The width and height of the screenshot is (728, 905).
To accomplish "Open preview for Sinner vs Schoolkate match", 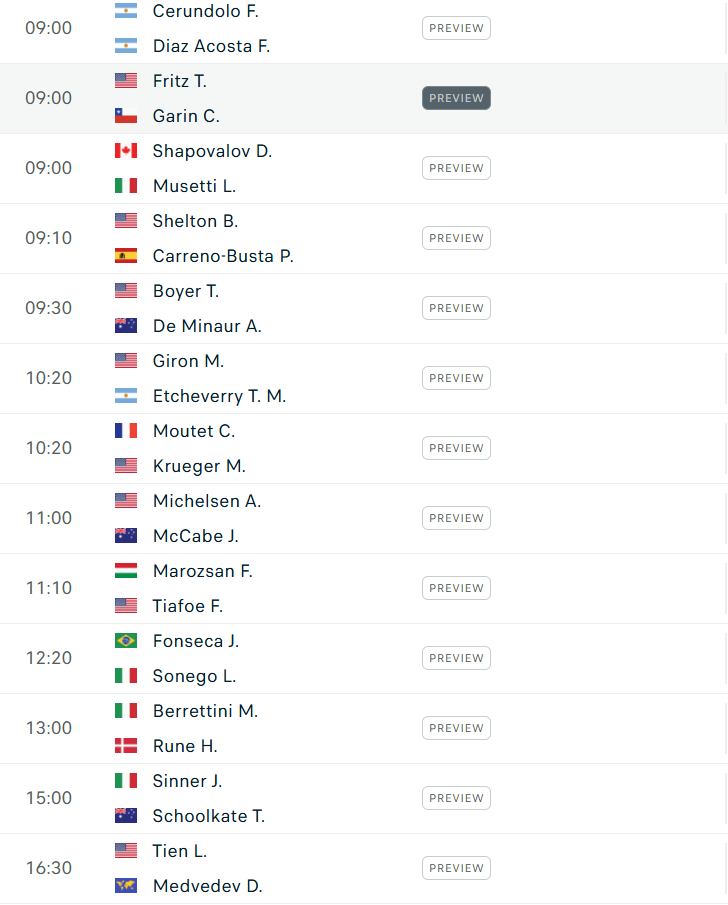I will point(456,798).
